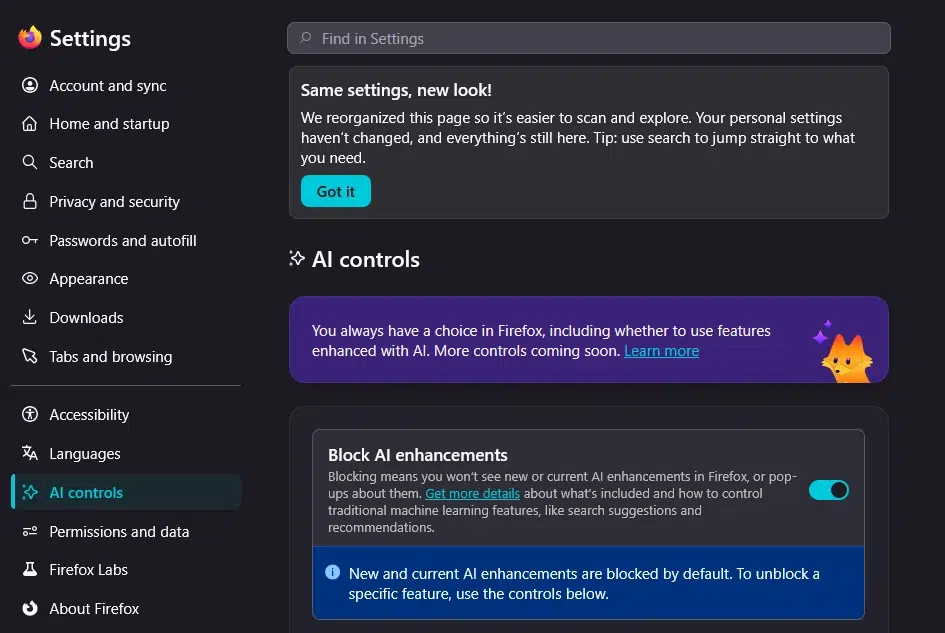
Task: Select AI controls in the sidebar
Action: point(126,493)
